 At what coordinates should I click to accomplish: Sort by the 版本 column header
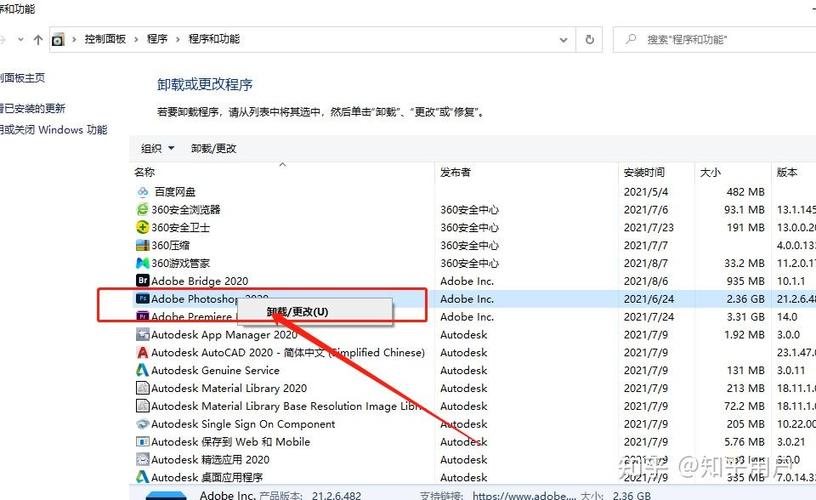pos(787,172)
